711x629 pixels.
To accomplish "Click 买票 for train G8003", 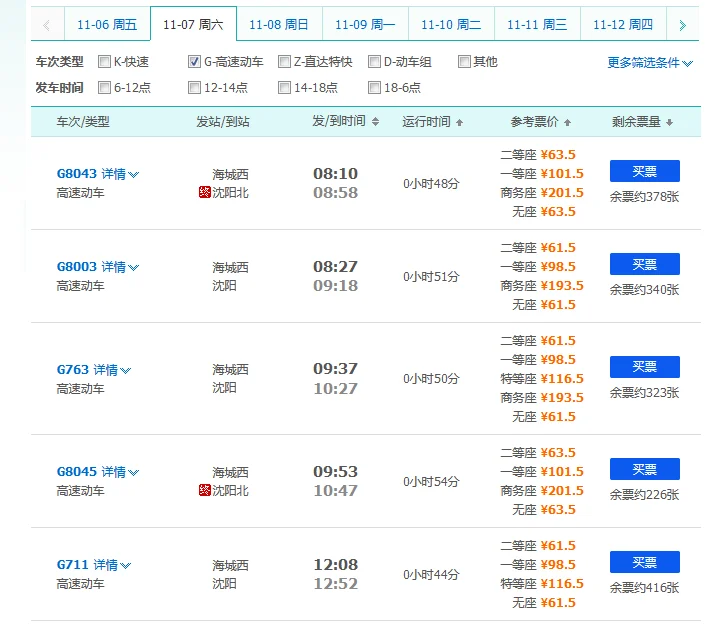I will (644, 264).
